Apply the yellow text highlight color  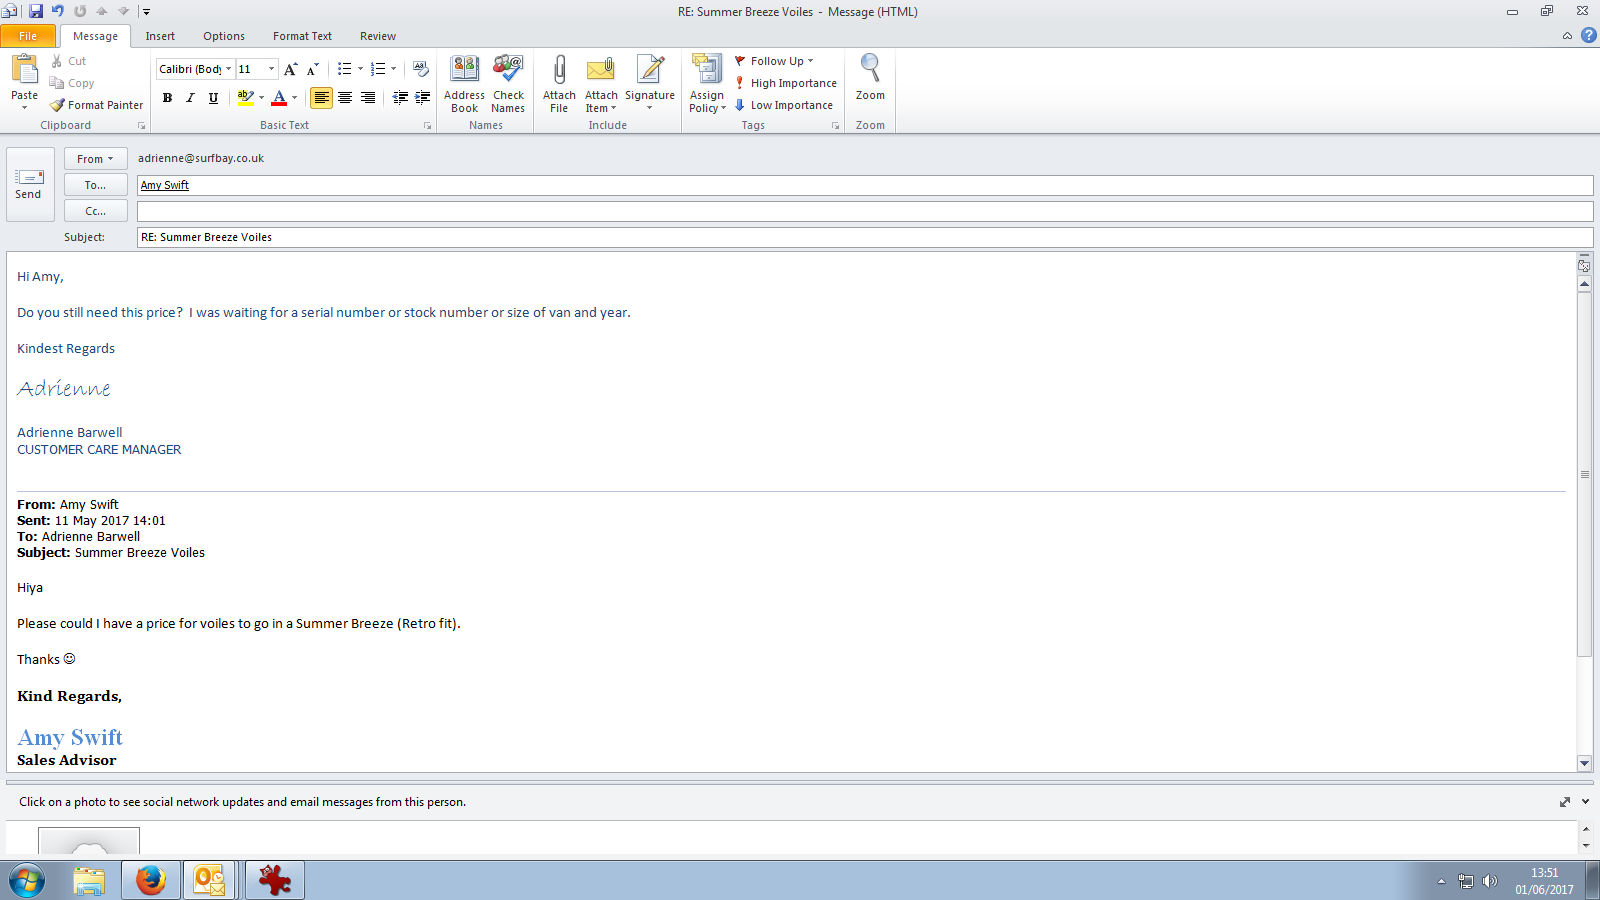pos(245,98)
